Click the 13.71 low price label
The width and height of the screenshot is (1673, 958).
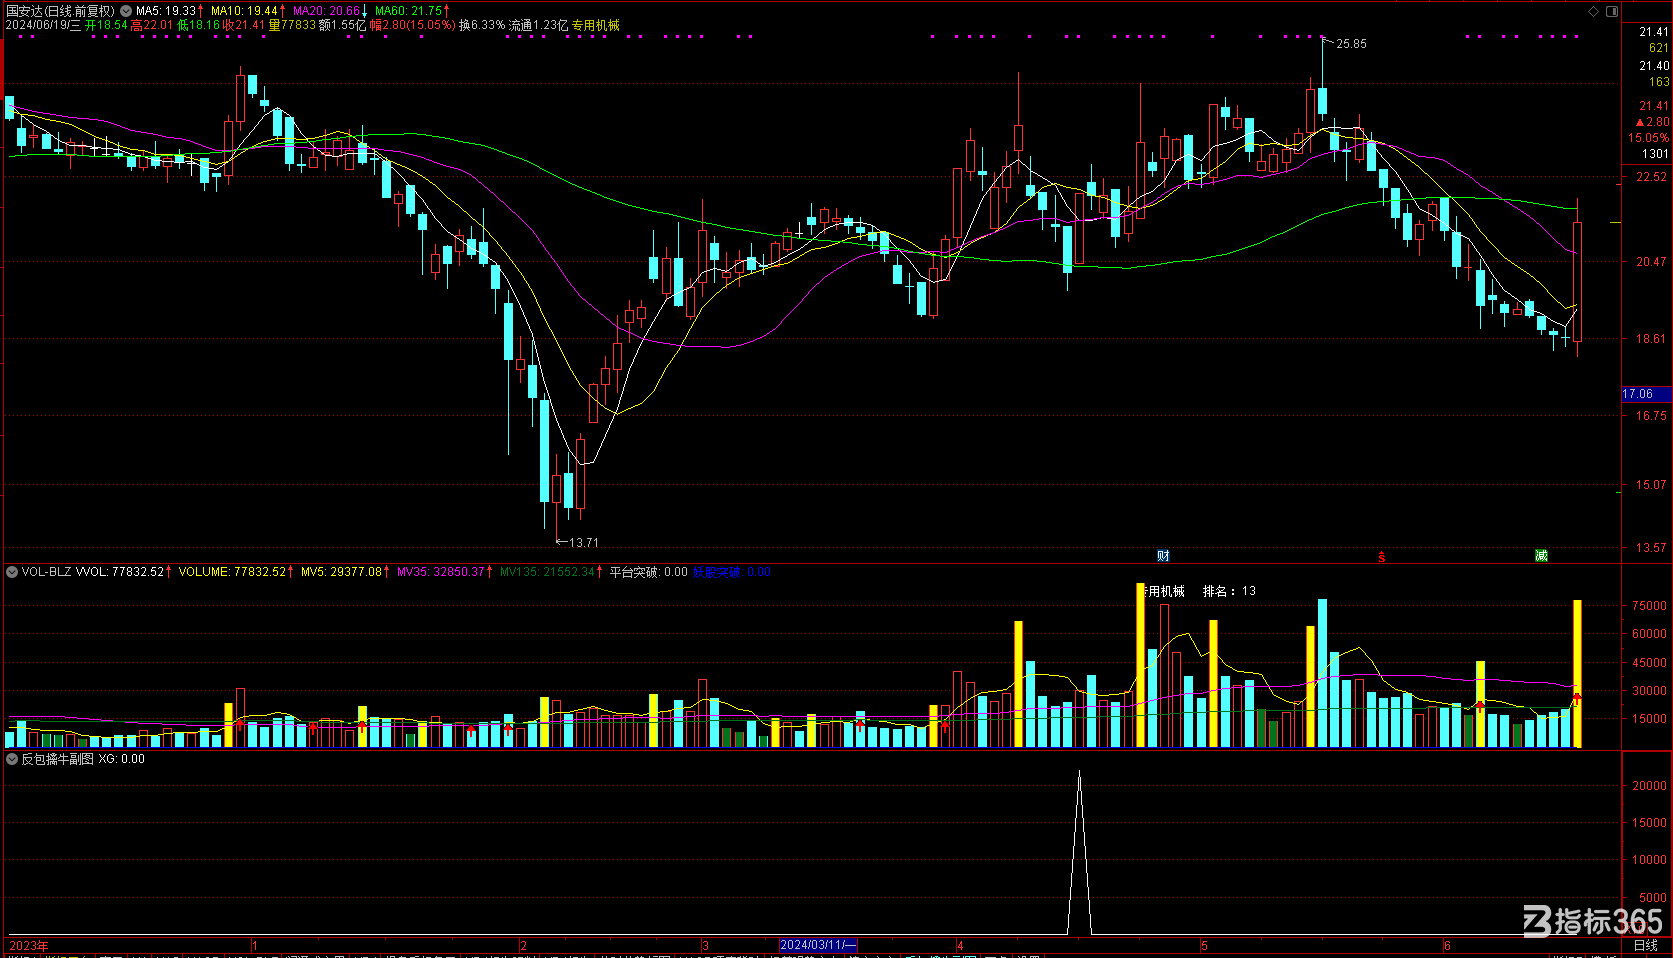coord(584,543)
